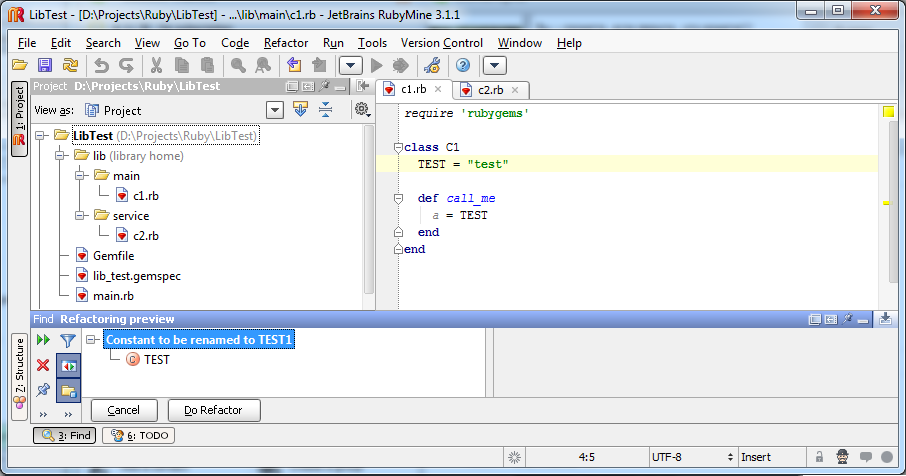Image resolution: width=906 pixels, height=476 pixels.
Task: Open the Code menu
Action: [235, 43]
